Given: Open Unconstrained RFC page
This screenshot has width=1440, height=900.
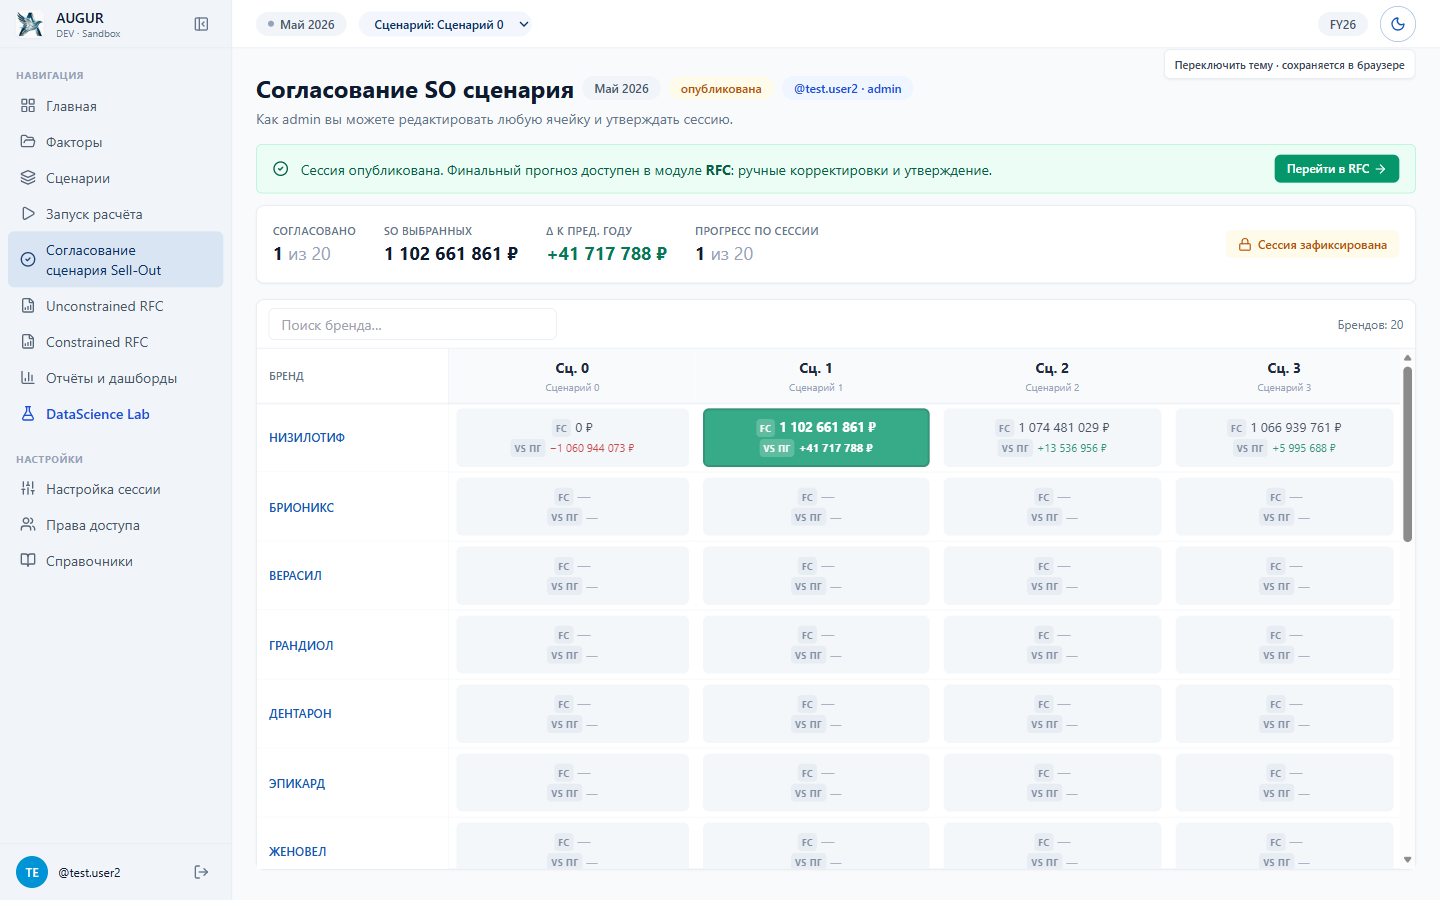Looking at the screenshot, I should (x=115, y=306).
